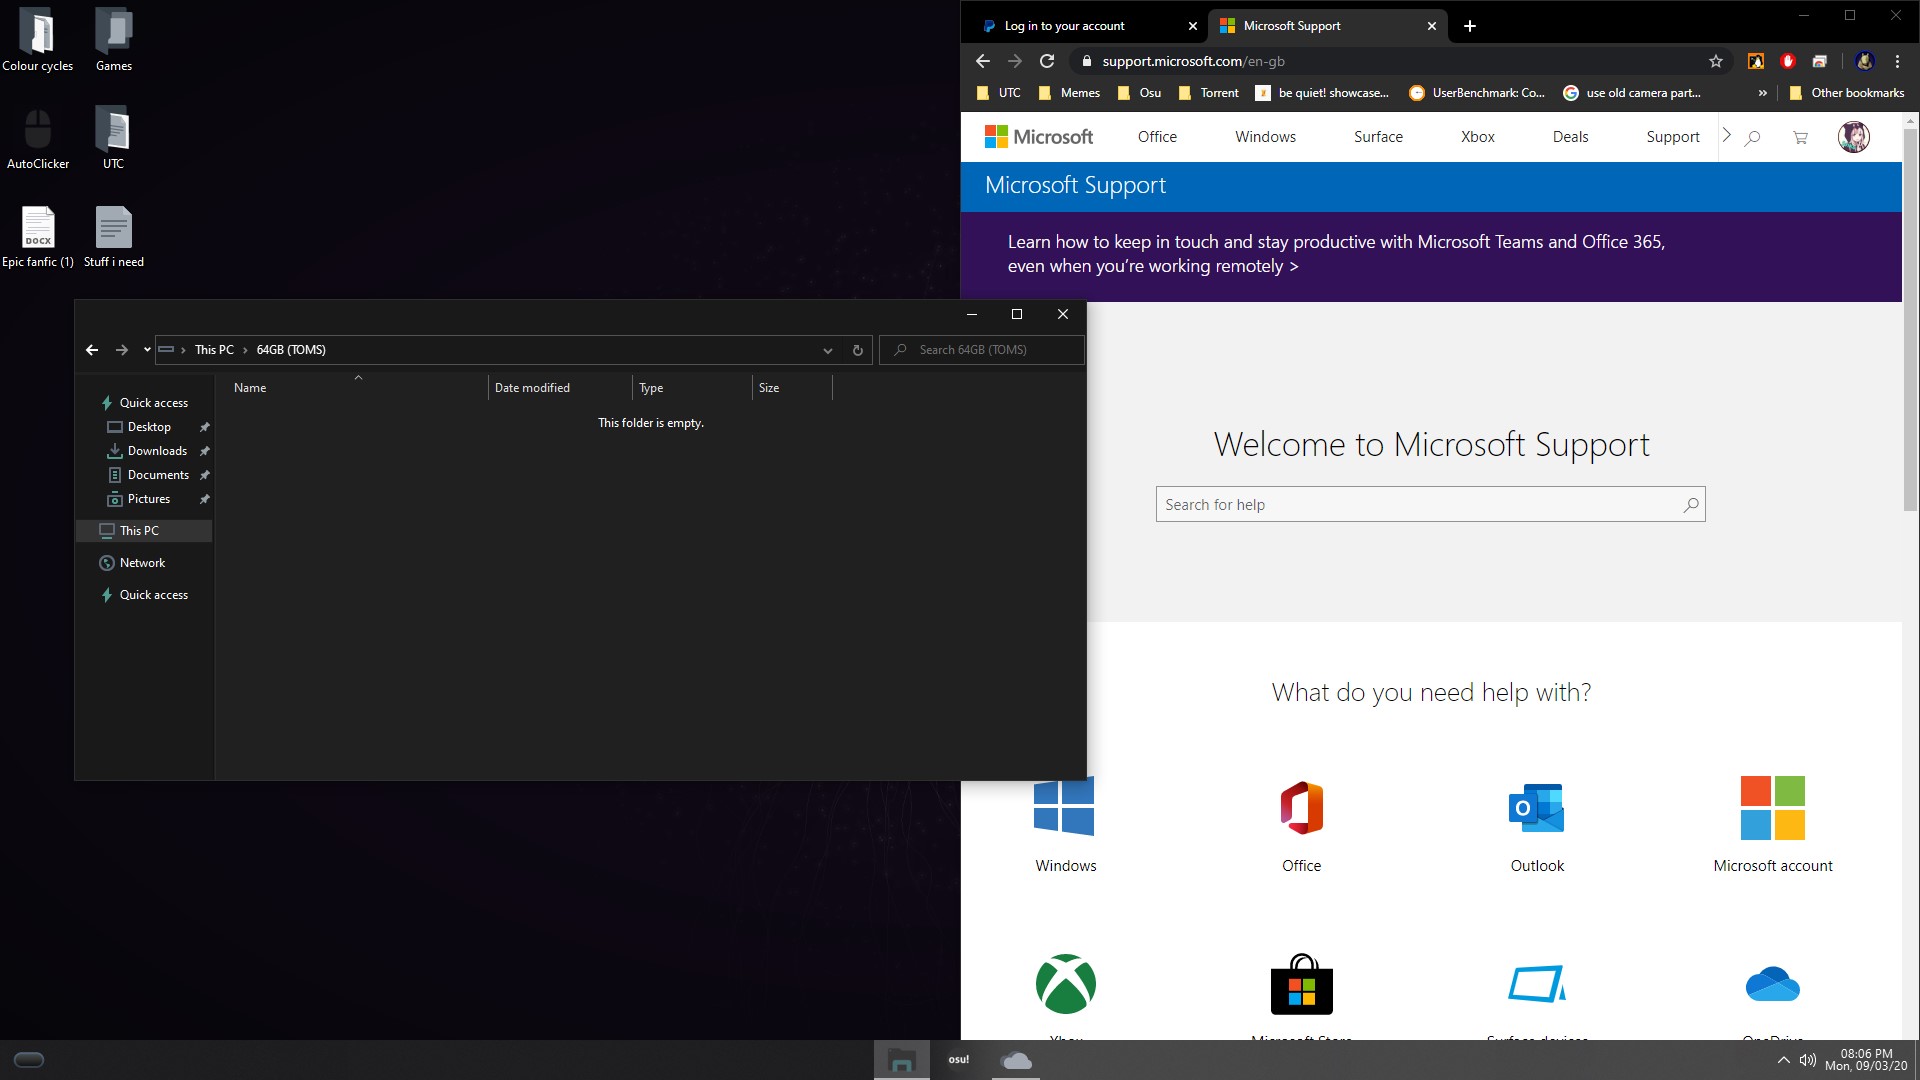The image size is (1920, 1080).
Task: Open the UserBenchmark bookmark
Action: (x=1476, y=93)
